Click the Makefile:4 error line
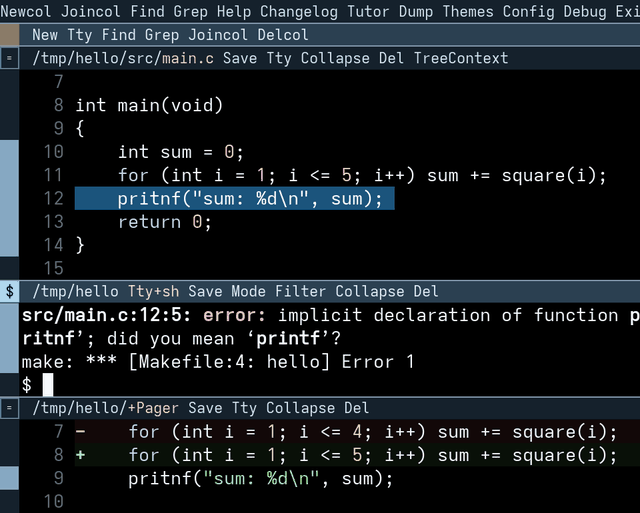640x513 pixels. click(218, 362)
